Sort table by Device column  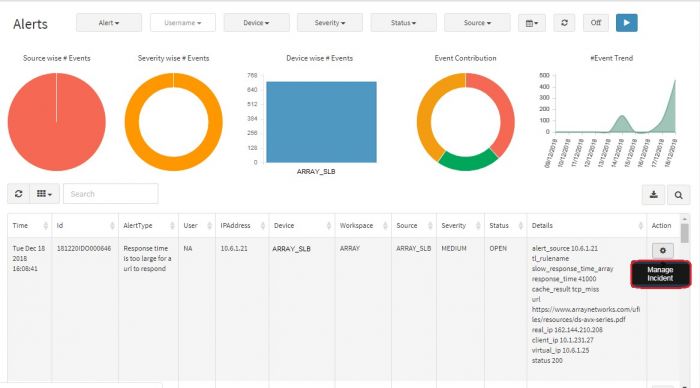pyautogui.click(x=302, y=225)
